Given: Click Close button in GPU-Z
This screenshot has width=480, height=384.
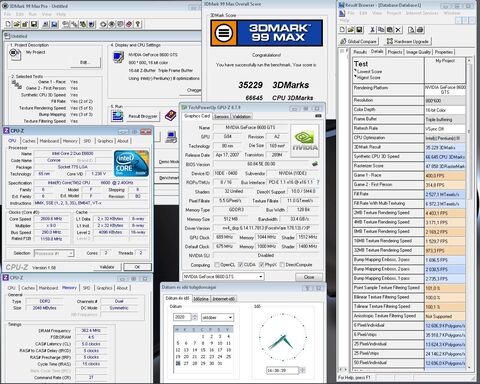Looking at the screenshot, I should click(x=309, y=277).
